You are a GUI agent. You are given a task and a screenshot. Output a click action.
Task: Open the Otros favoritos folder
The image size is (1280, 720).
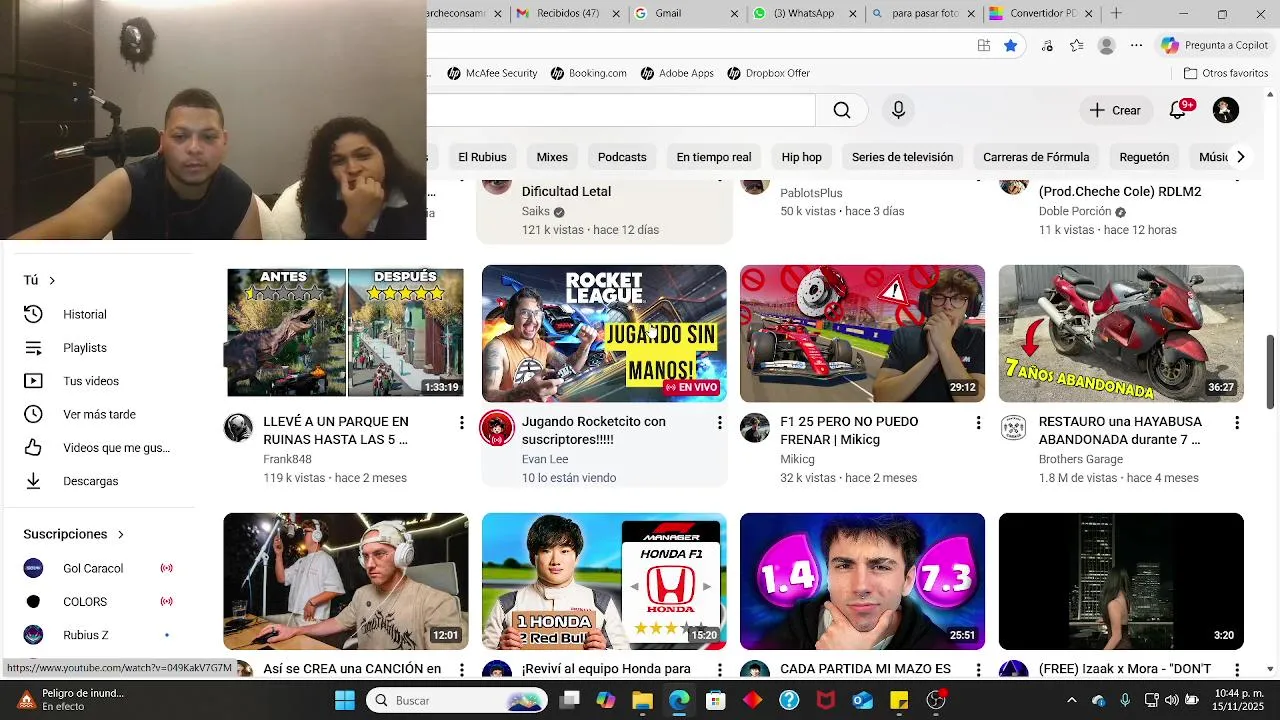1226,73
